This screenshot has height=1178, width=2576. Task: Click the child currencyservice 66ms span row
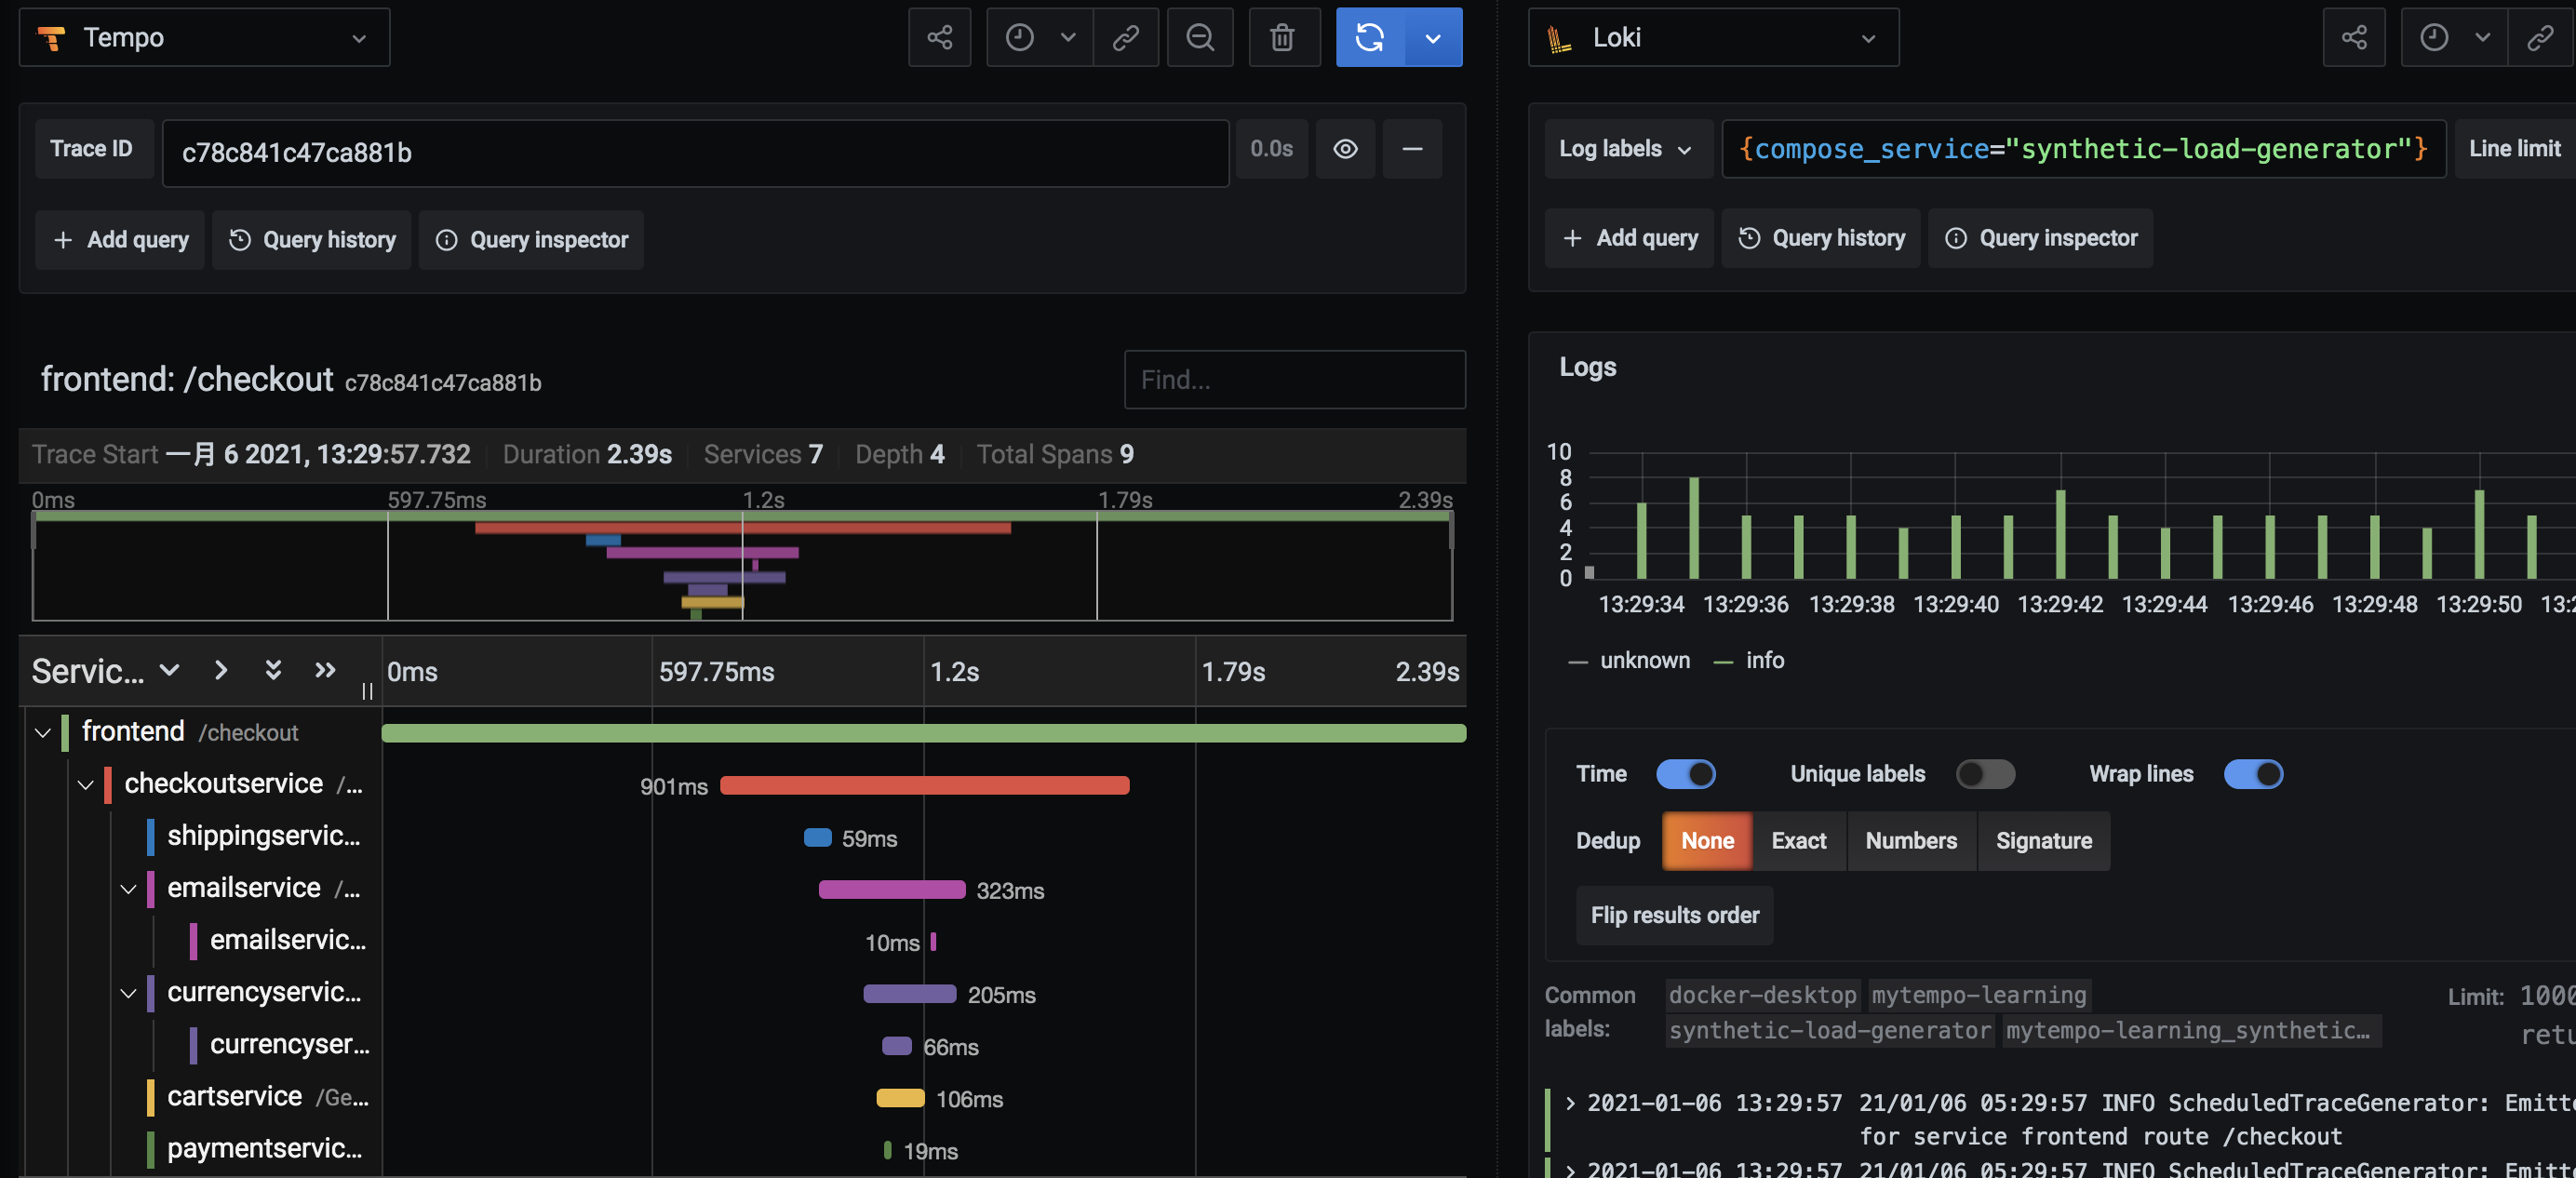[288, 1045]
